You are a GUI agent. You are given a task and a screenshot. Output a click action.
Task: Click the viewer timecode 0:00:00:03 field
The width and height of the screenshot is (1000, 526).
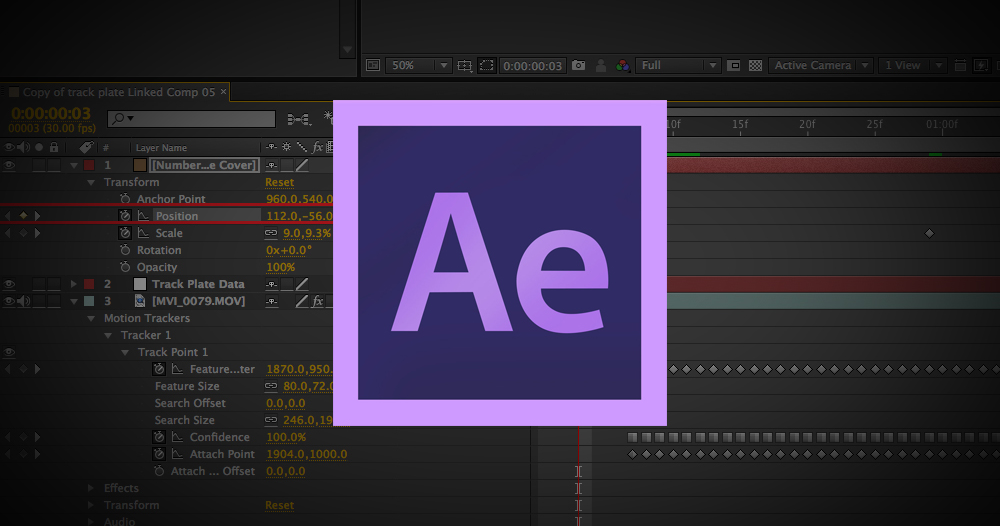point(533,65)
